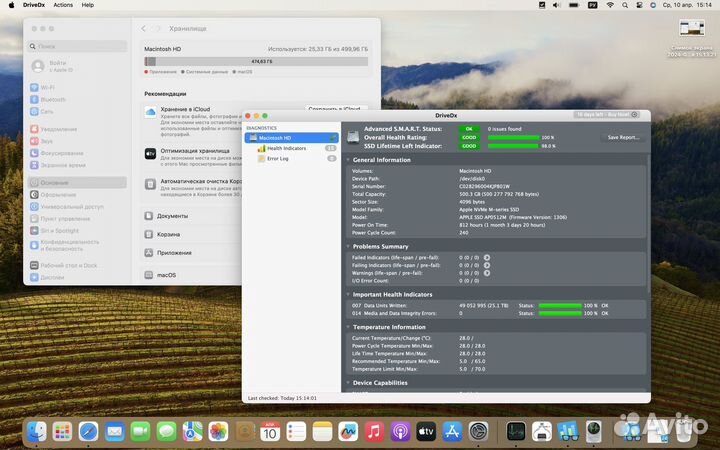Click the Apple ID sign-in row in Settings
The width and height of the screenshot is (720, 450).
[x=77, y=66]
